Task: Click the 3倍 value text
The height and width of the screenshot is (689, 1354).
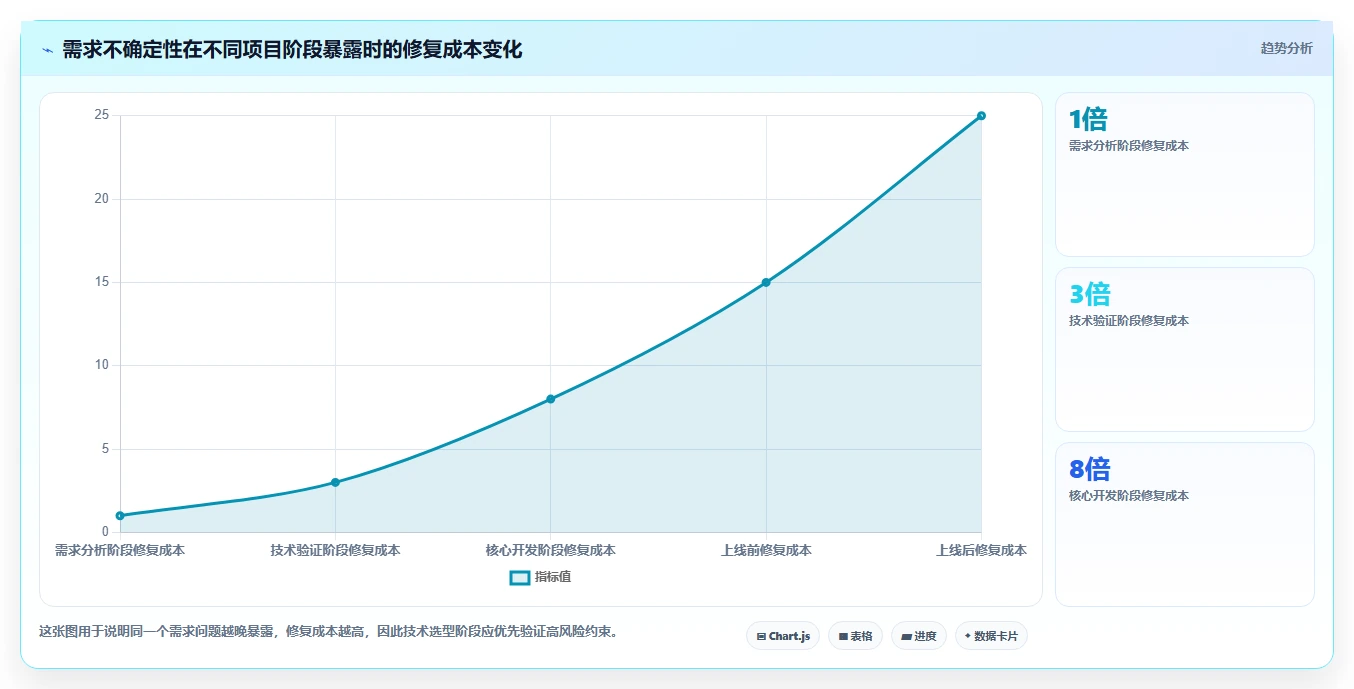Action: (x=1089, y=294)
